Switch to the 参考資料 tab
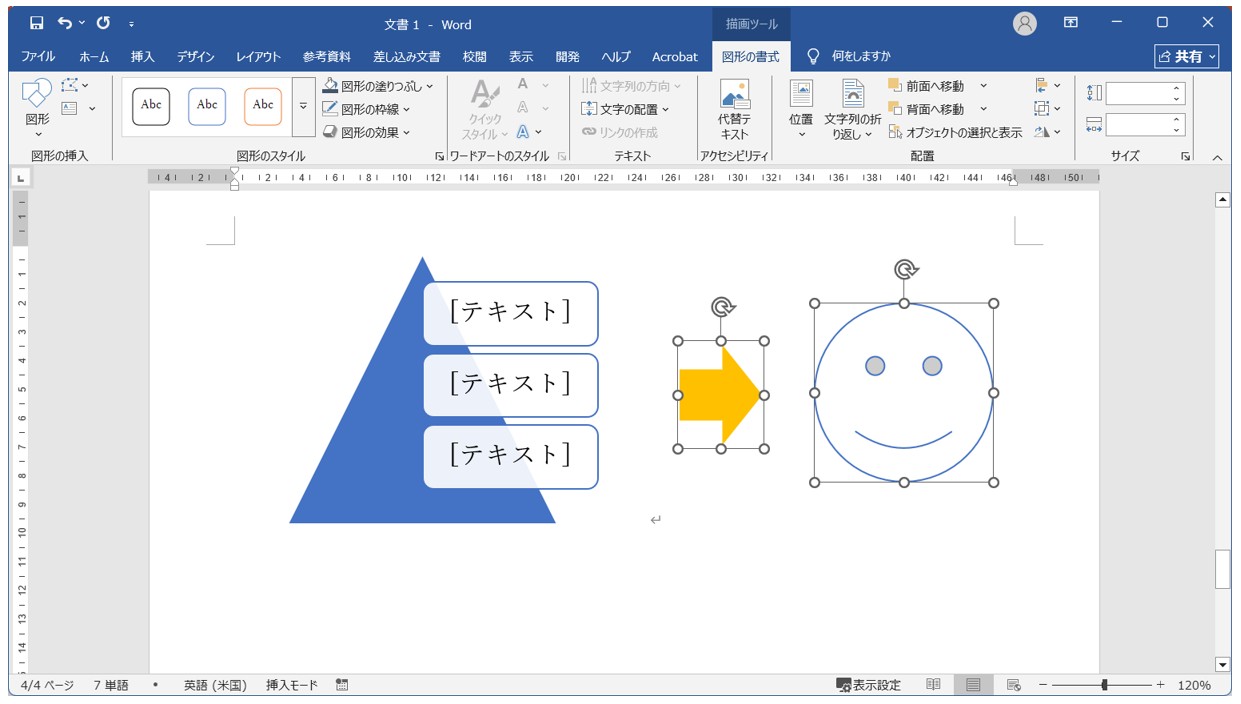The height and width of the screenshot is (704, 1241). [327, 56]
